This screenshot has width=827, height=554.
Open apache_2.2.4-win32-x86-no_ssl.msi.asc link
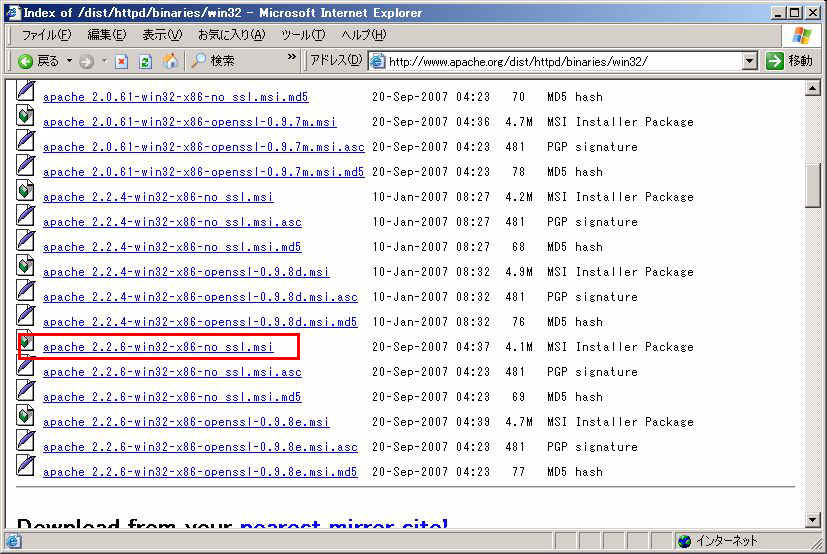click(172, 223)
